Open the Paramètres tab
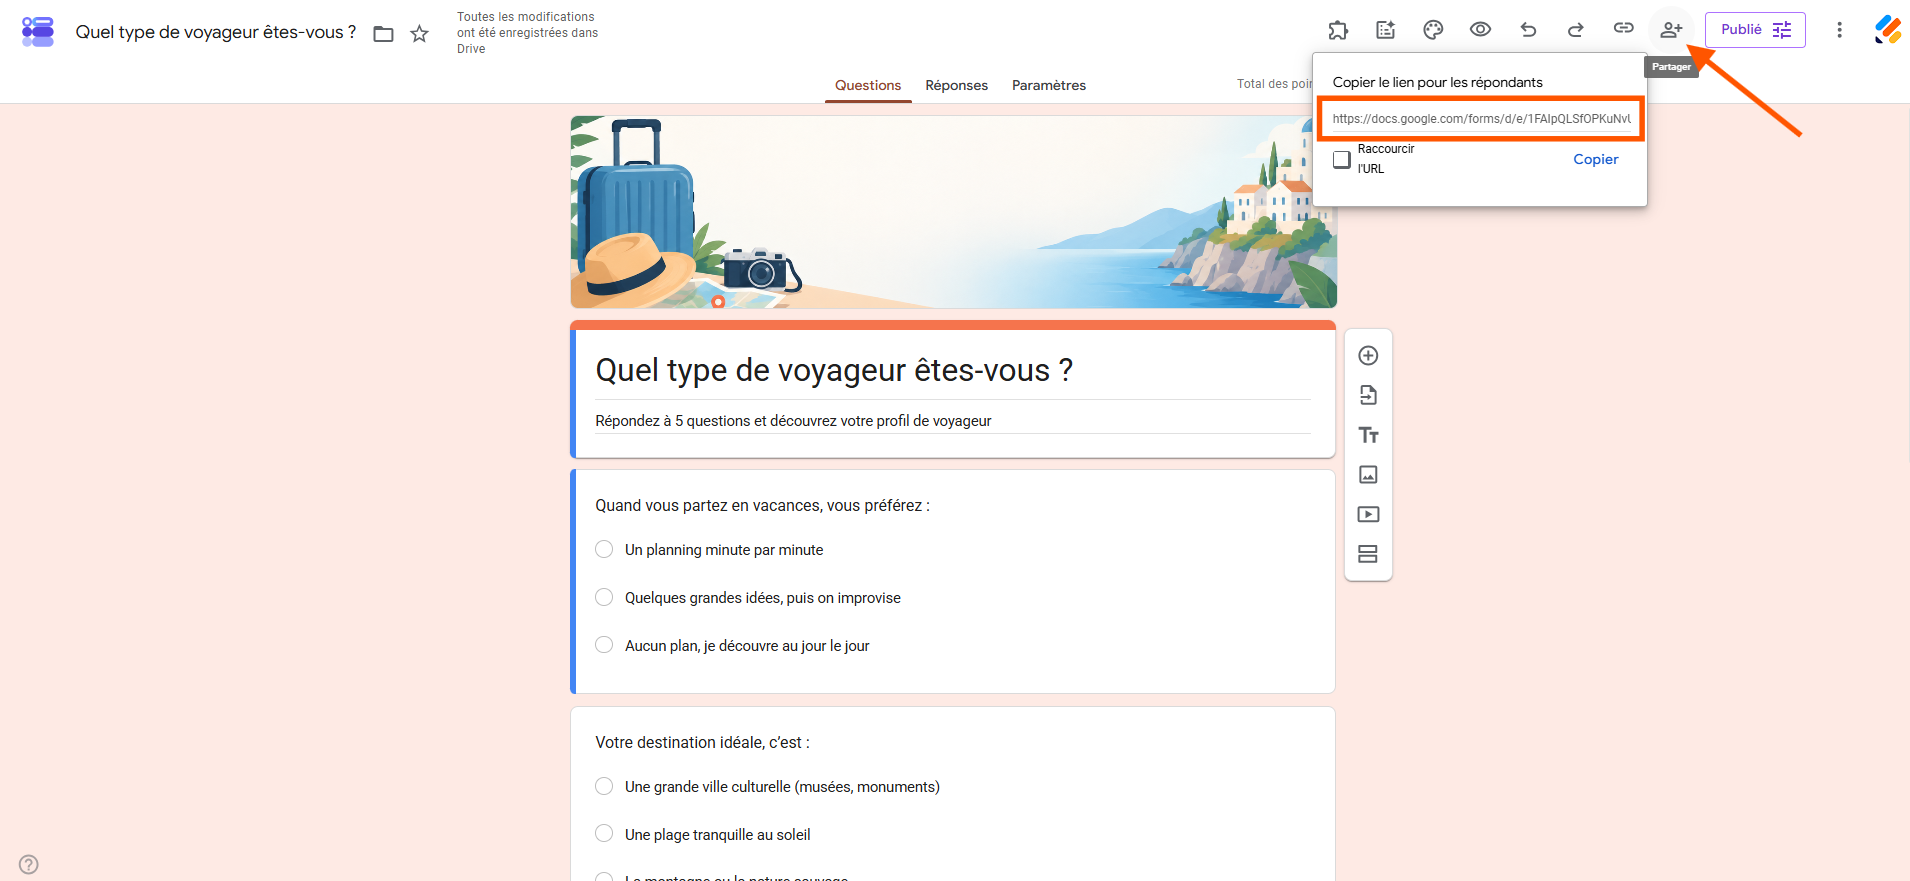Image resolution: width=1910 pixels, height=881 pixels. (x=1049, y=86)
